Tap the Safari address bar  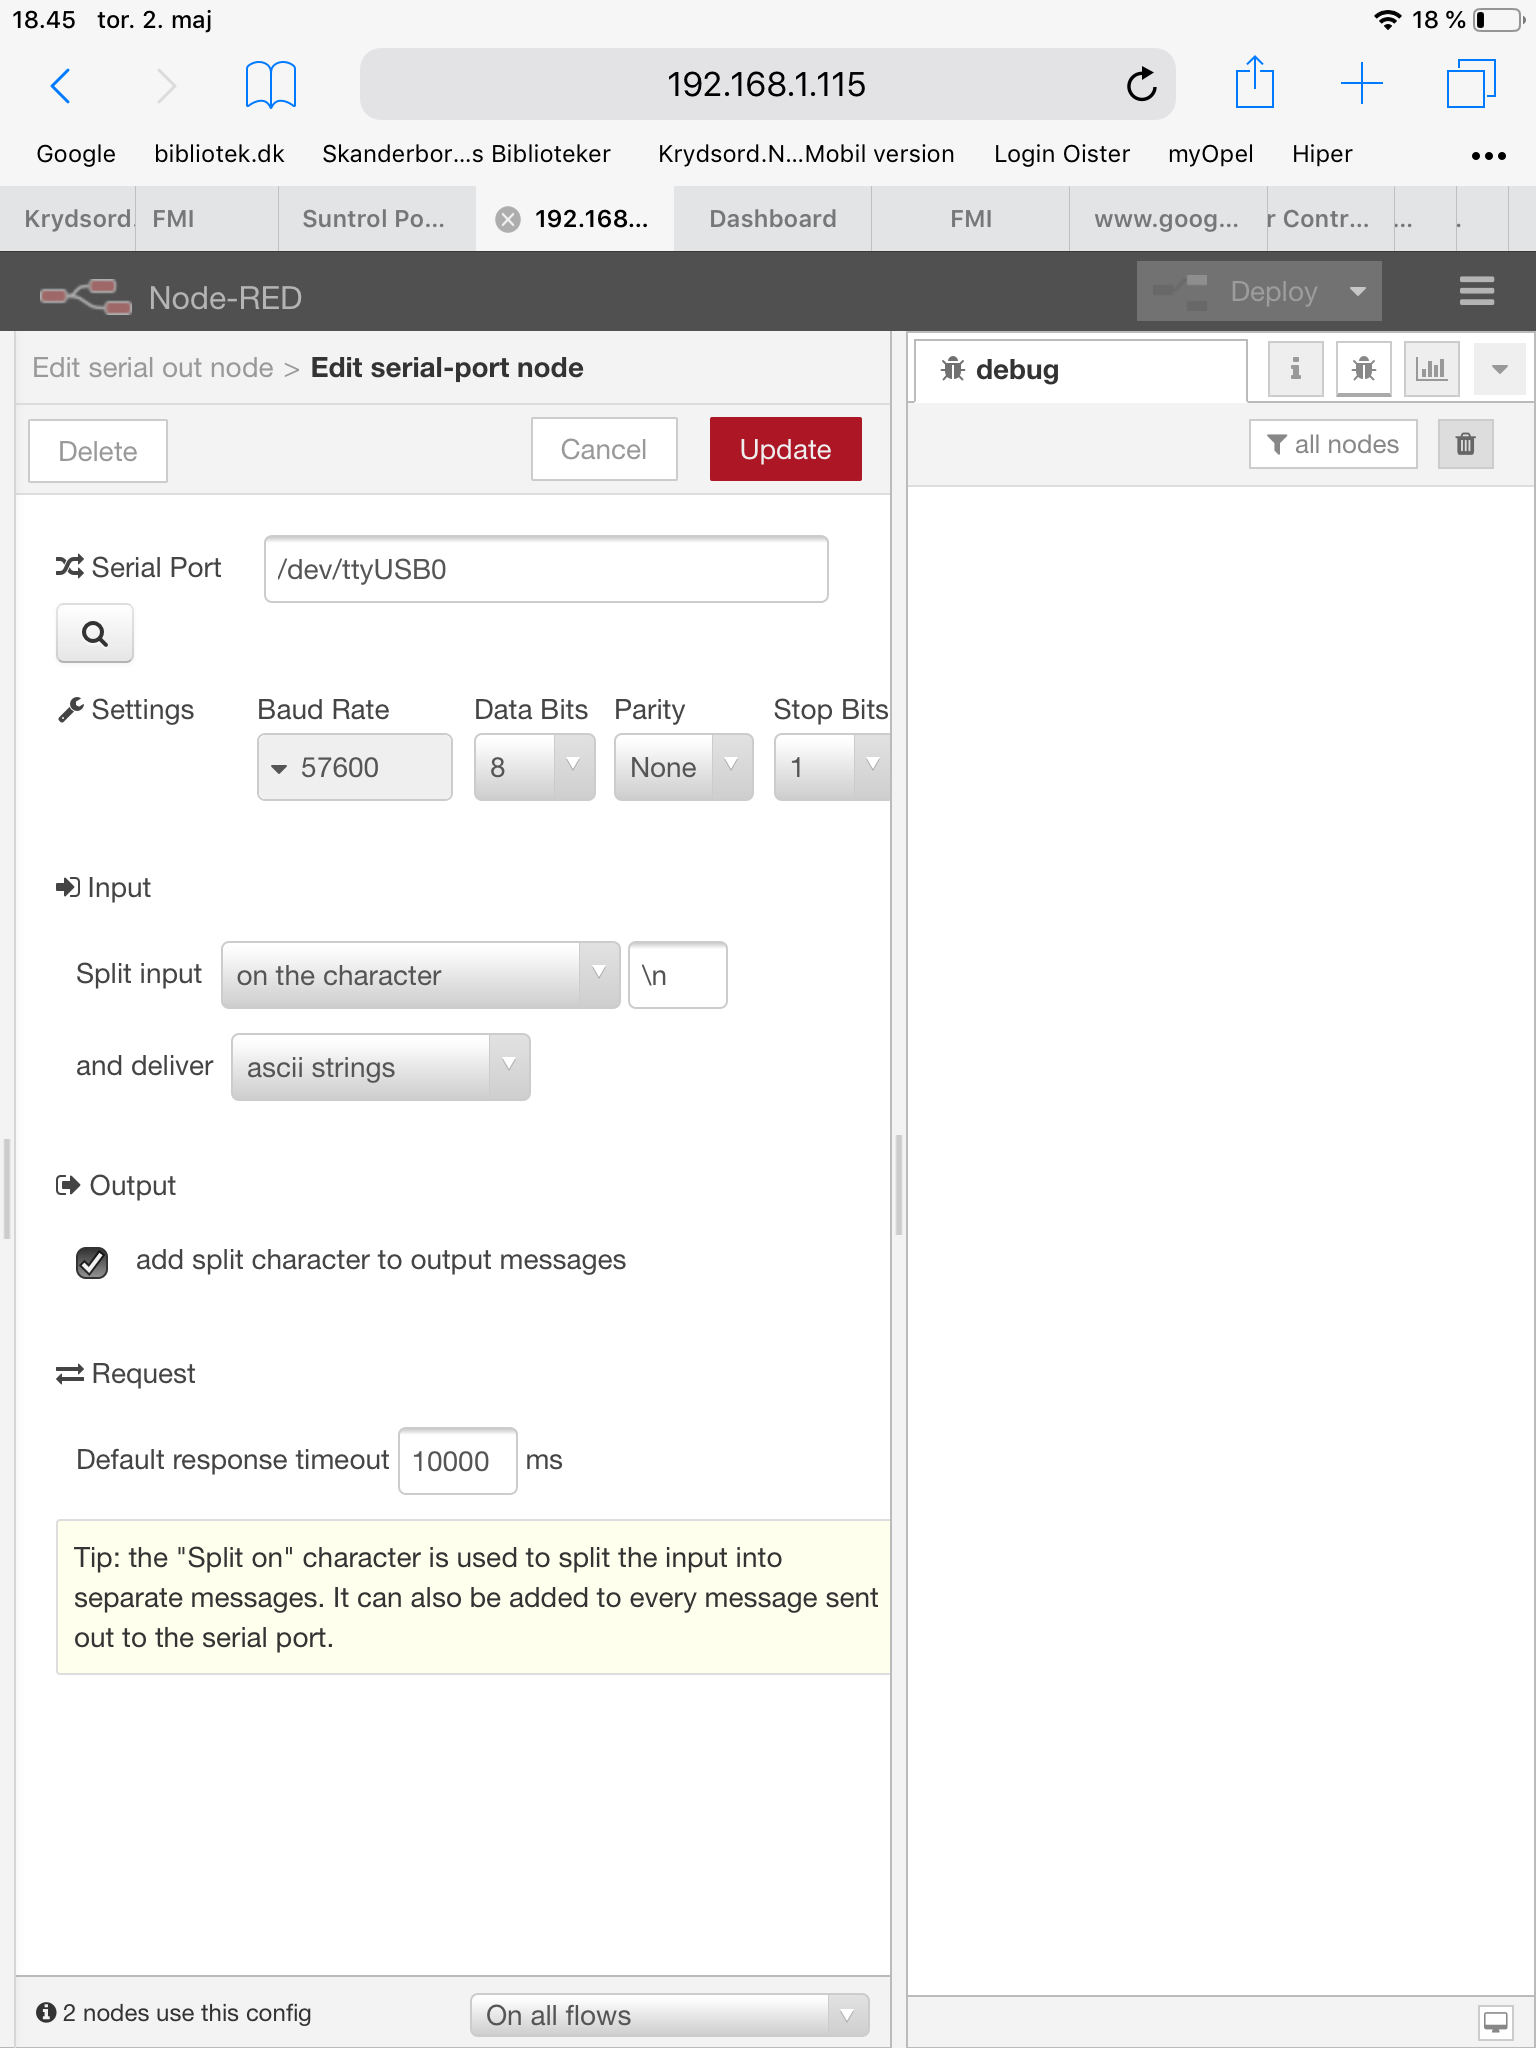(x=767, y=84)
